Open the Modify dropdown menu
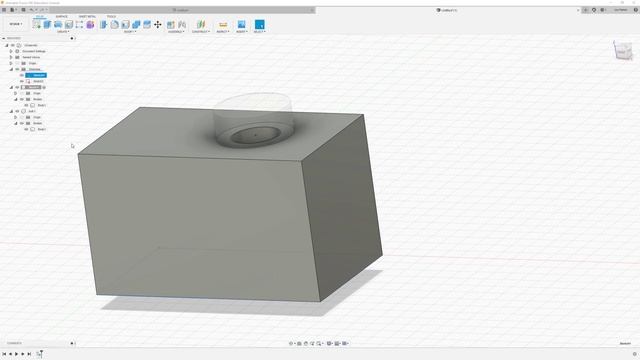Image resolution: width=640 pixels, height=360 pixels. click(x=130, y=31)
